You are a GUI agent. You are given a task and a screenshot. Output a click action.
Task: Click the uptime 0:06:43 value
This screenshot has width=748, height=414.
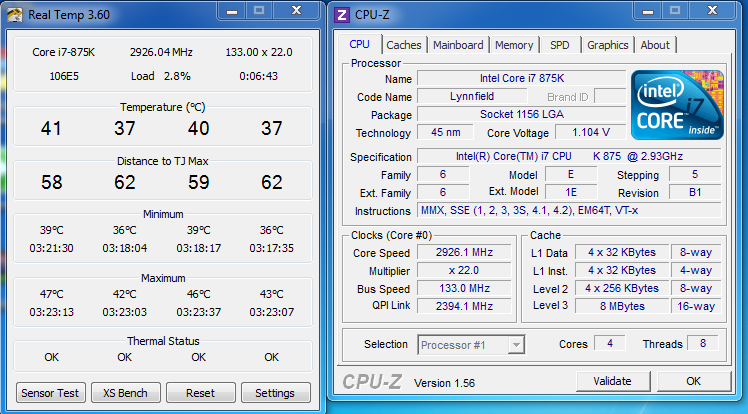(259, 76)
